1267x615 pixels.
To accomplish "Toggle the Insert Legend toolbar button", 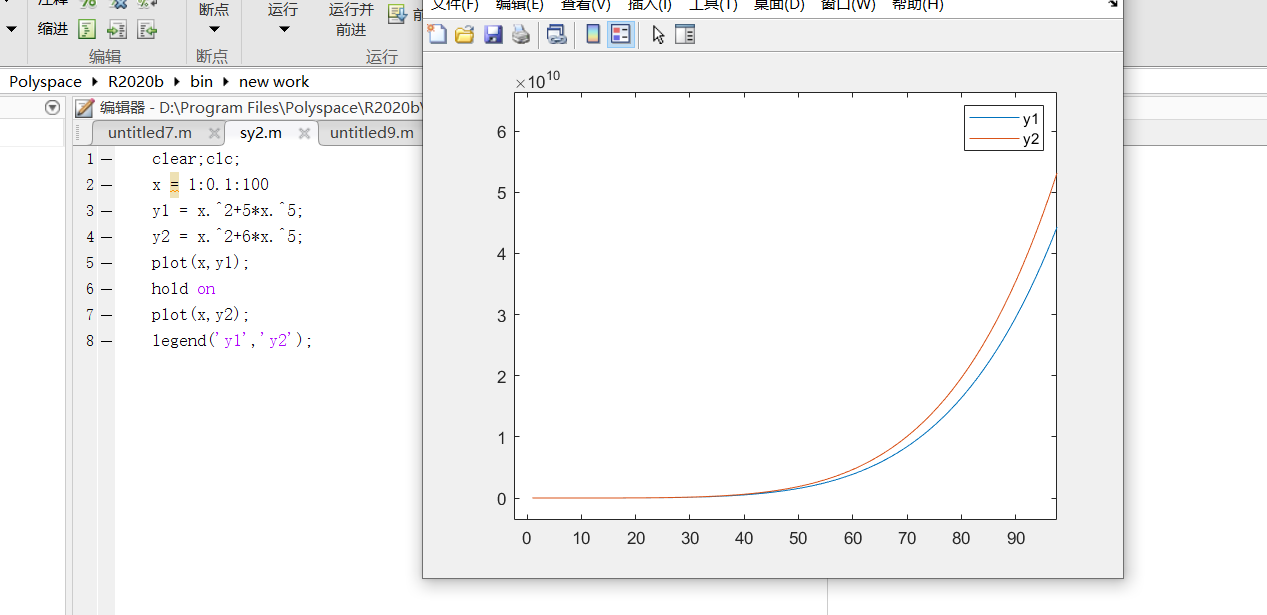I will pyautogui.click(x=620, y=35).
